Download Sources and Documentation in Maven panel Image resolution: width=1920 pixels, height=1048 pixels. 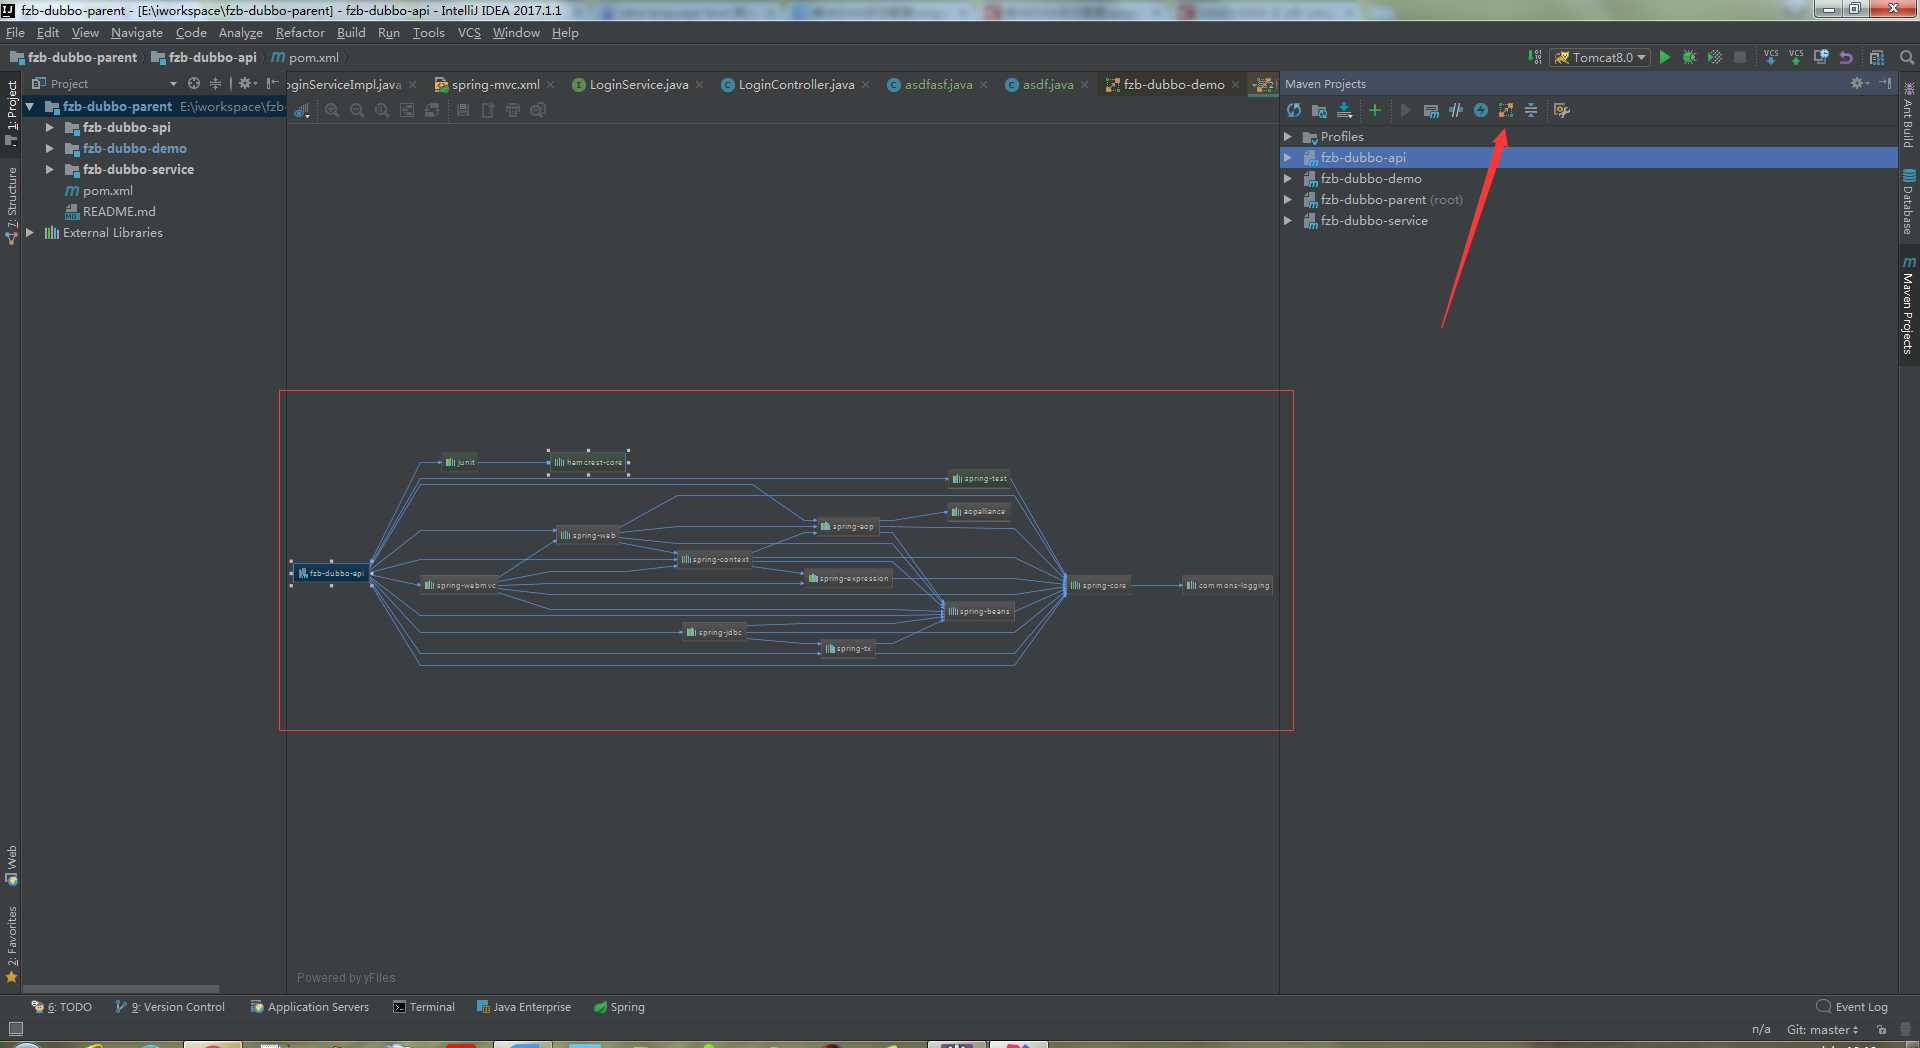[x=1345, y=110]
